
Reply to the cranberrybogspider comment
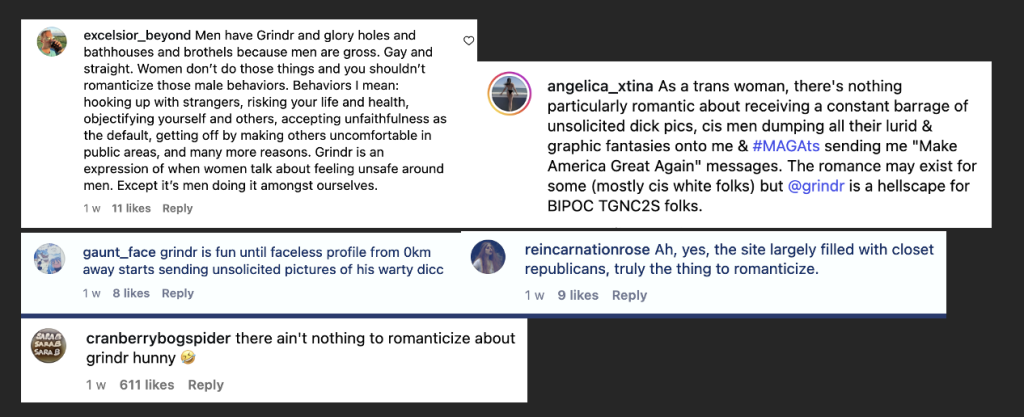click(x=205, y=385)
